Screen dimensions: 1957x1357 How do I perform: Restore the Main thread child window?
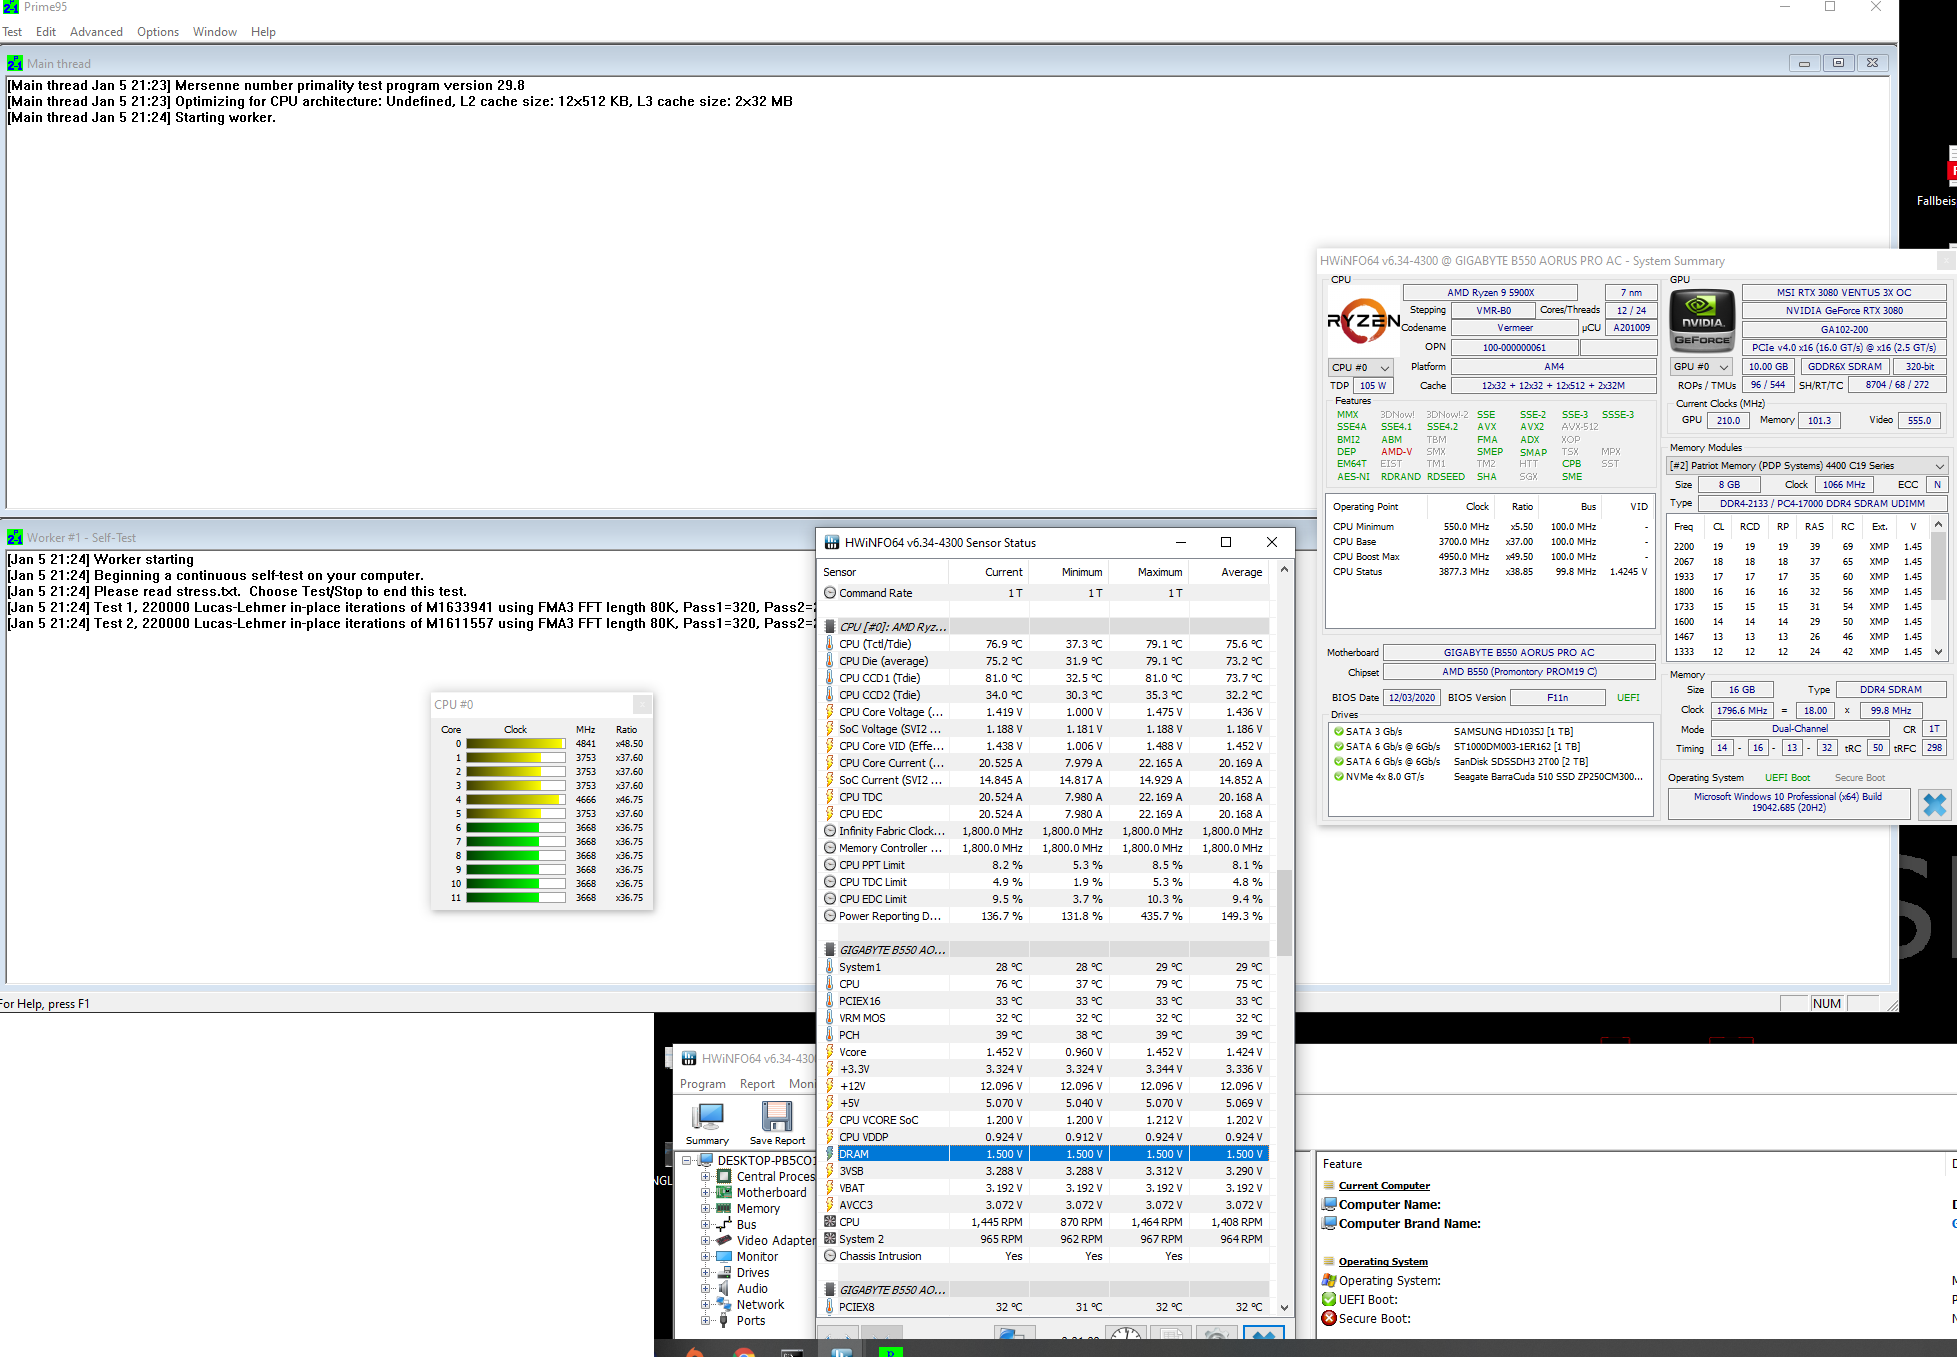(1838, 63)
